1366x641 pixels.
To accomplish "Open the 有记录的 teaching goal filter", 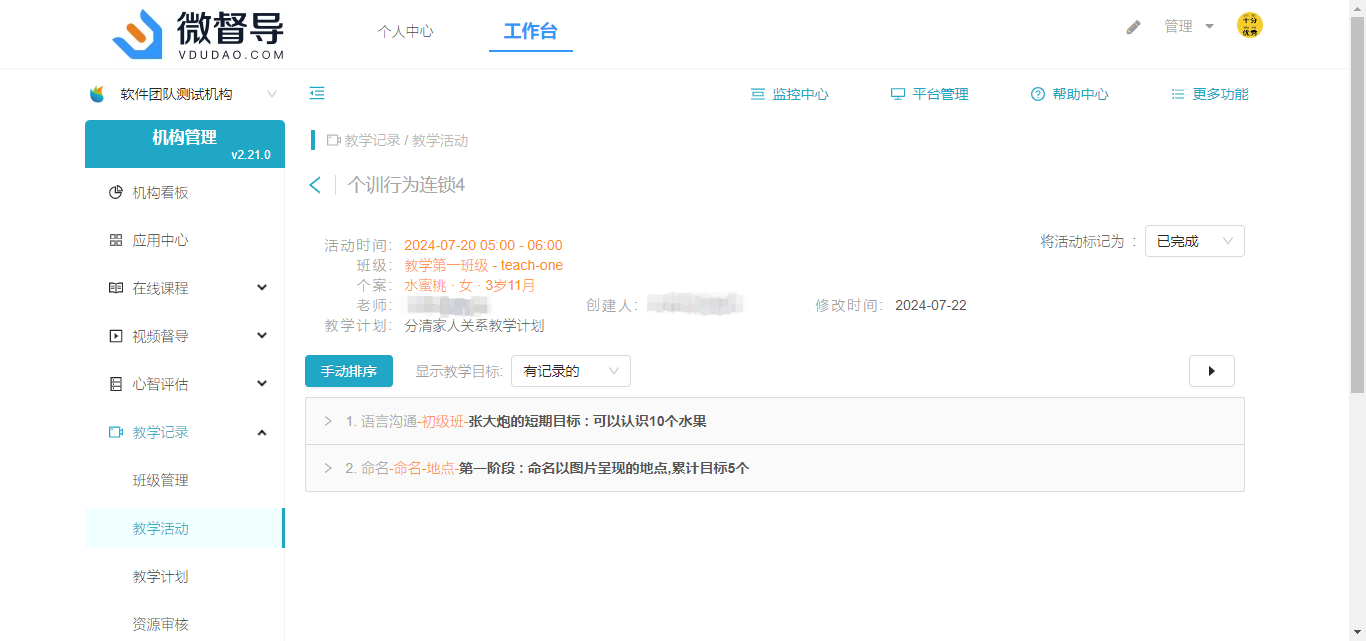I will (x=570, y=371).
